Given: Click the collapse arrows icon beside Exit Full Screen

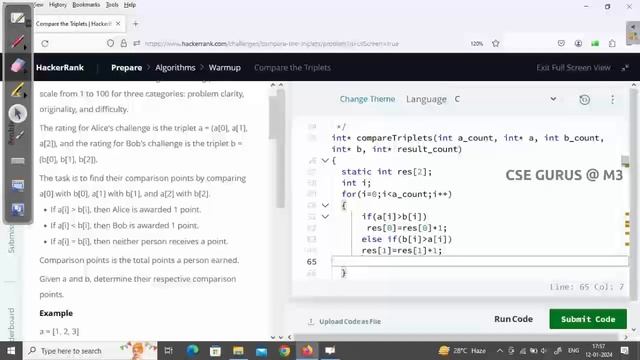Looking at the screenshot, I should 625,68.
